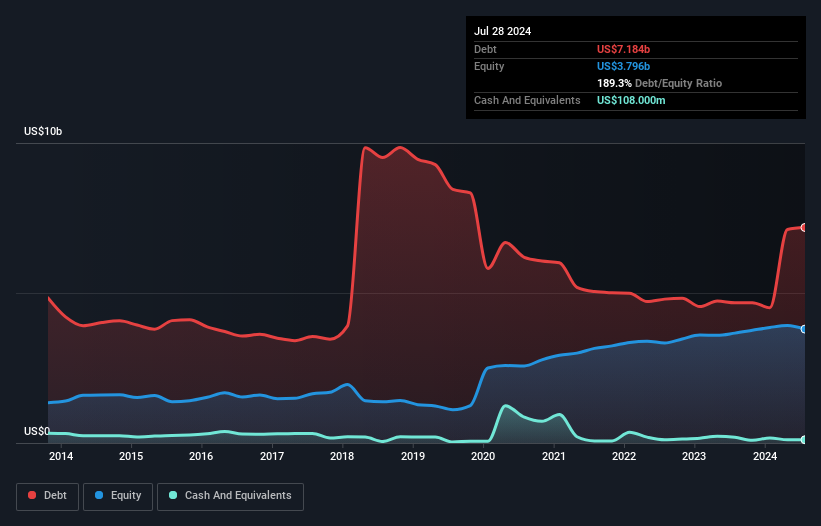Select the 2024 x-axis label
The height and width of the screenshot is (526, 821).
[x=765, y=456]
